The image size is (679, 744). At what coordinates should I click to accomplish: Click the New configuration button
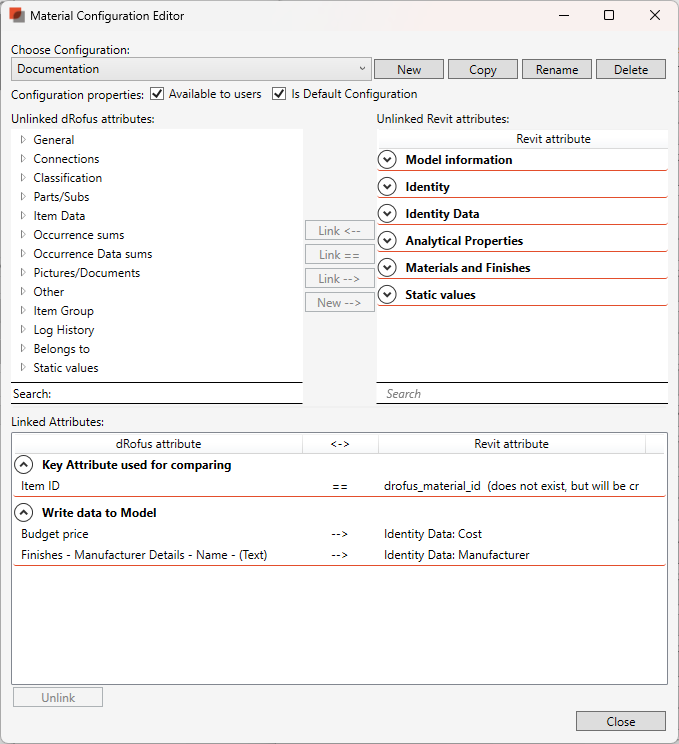(409, 70)
